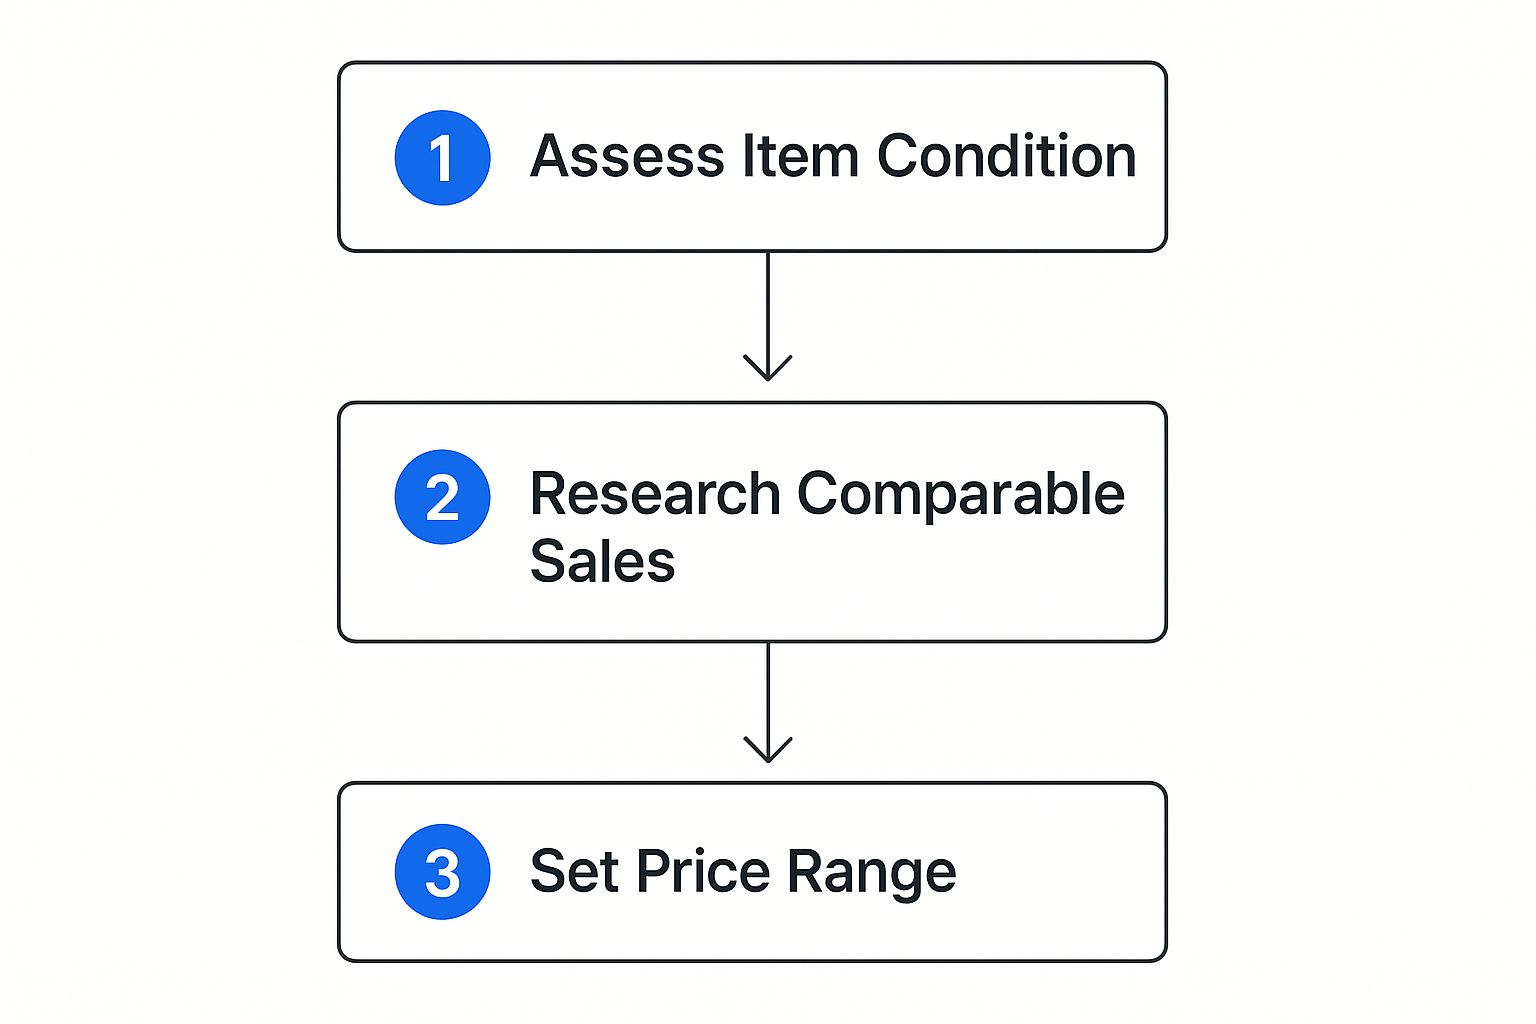The height and width of the screenshot is (1024, 1536).
Task: Click the word "Set" in step 3
Action: pos(574,871)
